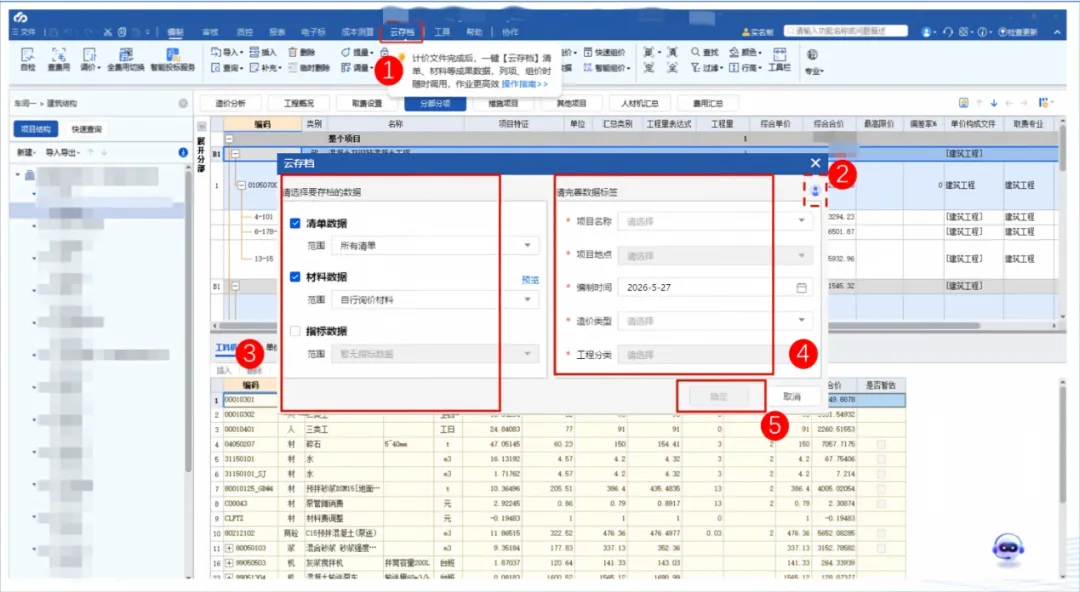Viewport: 1080px width, 592px height.
Task: Open the 工具栏 toolbar icon
Action: 780,59
